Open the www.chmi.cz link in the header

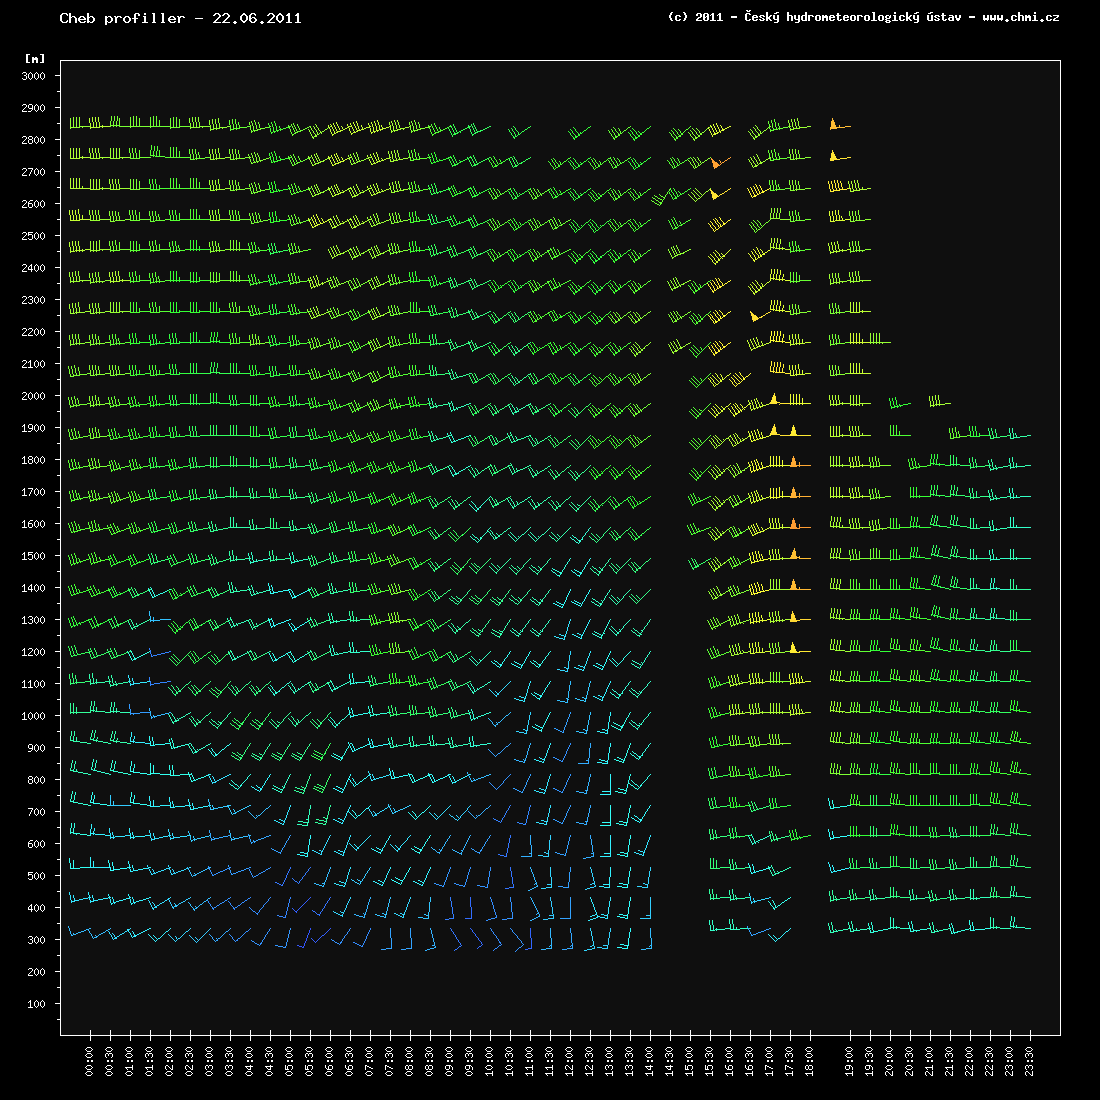(x=1020, y=17)
